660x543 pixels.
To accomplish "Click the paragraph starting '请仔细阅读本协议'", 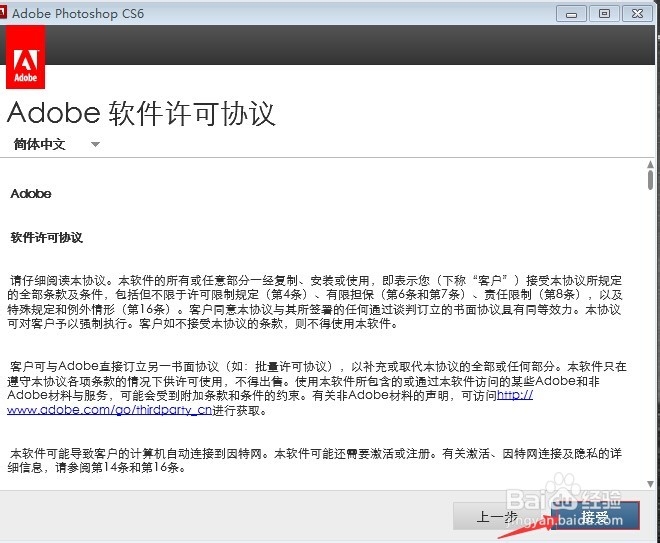I will [315, 302].
